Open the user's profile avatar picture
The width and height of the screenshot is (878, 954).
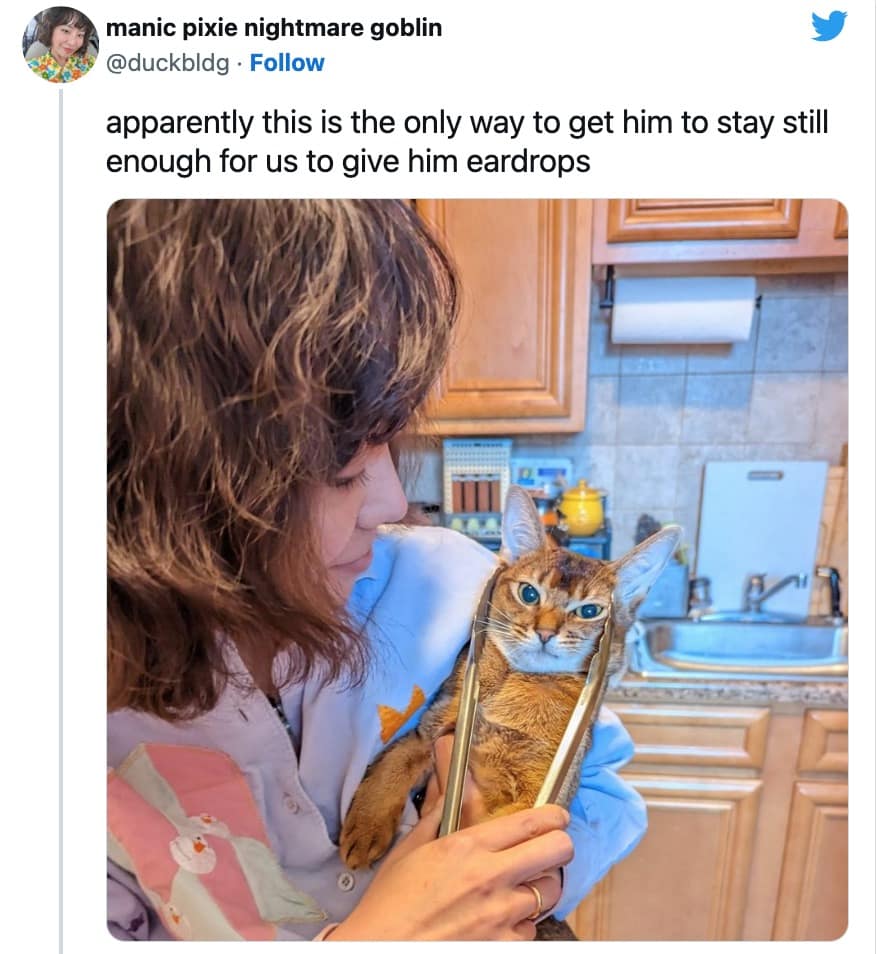point(60,45)
